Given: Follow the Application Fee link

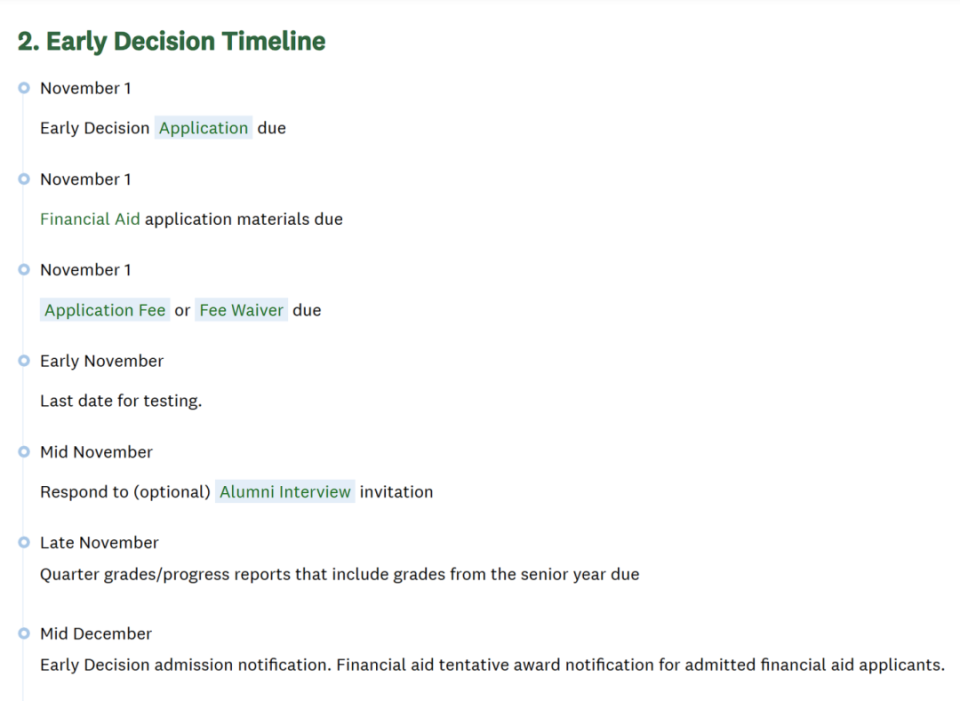Looking at the screenshot, I should coord(105,310).
